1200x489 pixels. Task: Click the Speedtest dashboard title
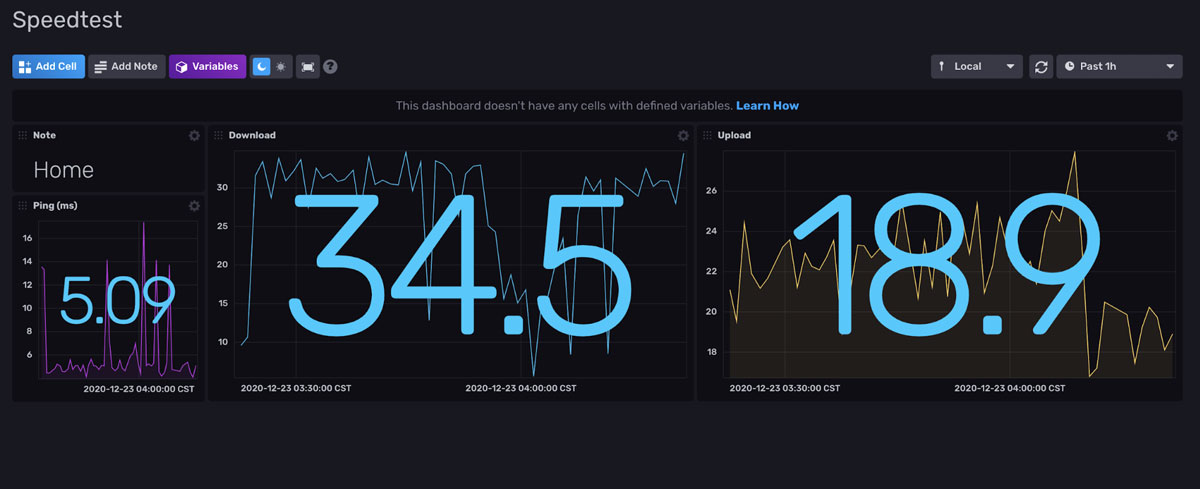(67, 19)
